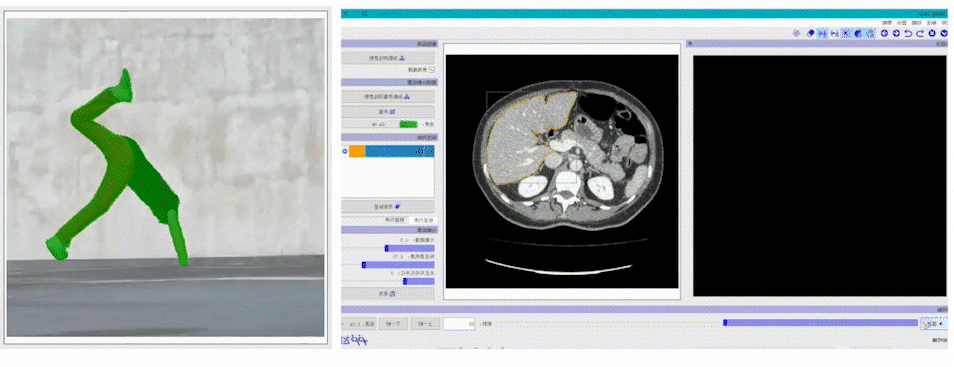Click the clockwise curved arrow toolbar icon
Screen dimensions: 954x367
[x=920, y=33]
